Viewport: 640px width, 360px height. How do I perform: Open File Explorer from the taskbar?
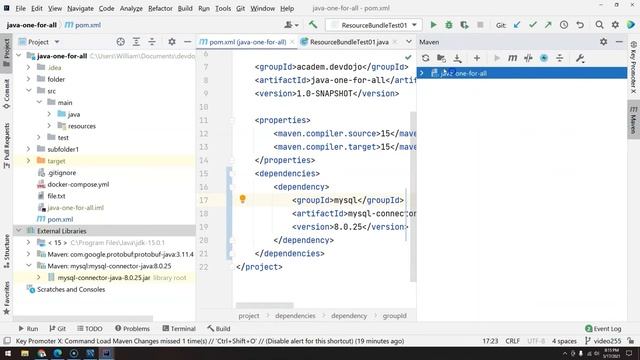click(x=25, y=353)
